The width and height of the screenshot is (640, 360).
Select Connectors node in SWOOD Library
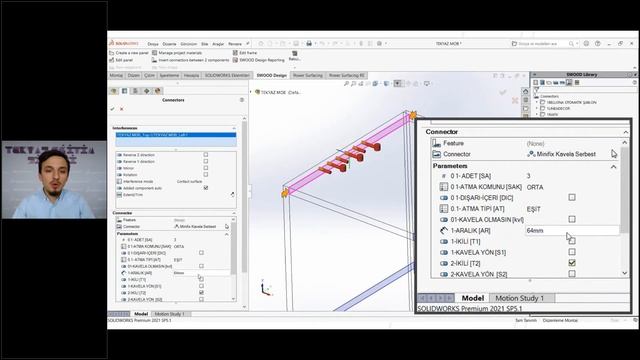[x=549, y=96]
